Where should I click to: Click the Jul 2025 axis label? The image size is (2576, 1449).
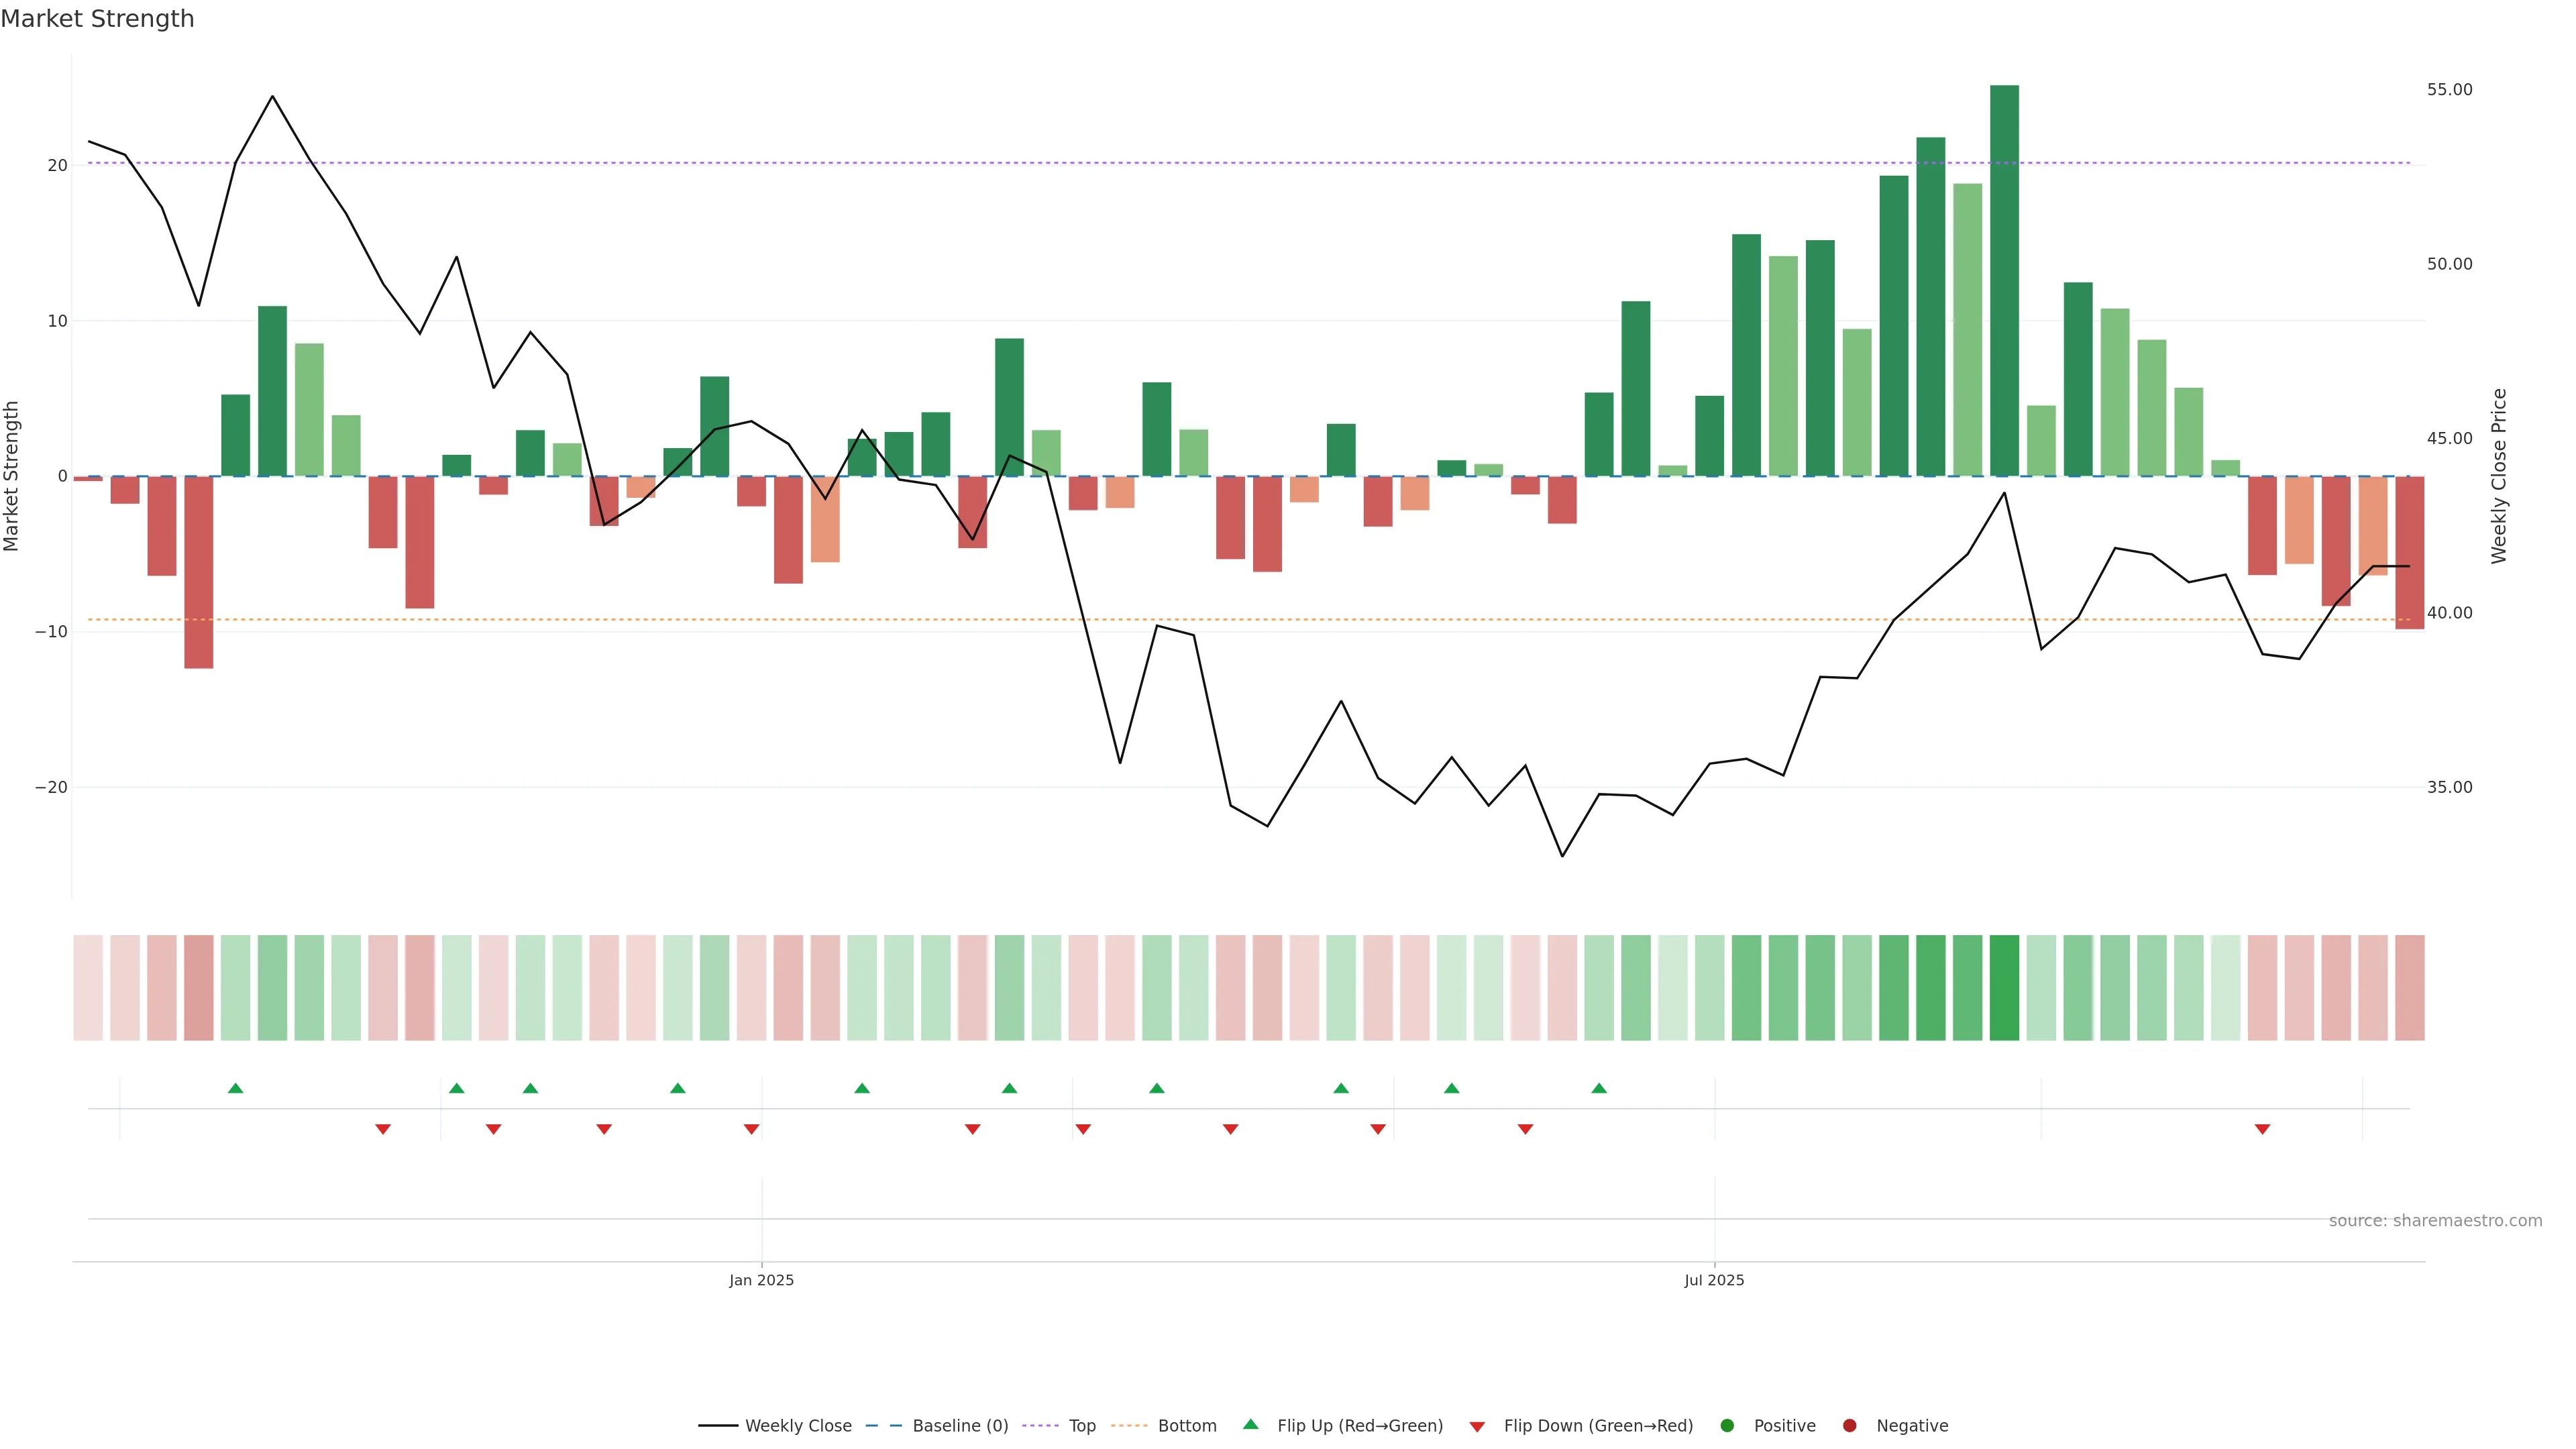(1714, 1280)
